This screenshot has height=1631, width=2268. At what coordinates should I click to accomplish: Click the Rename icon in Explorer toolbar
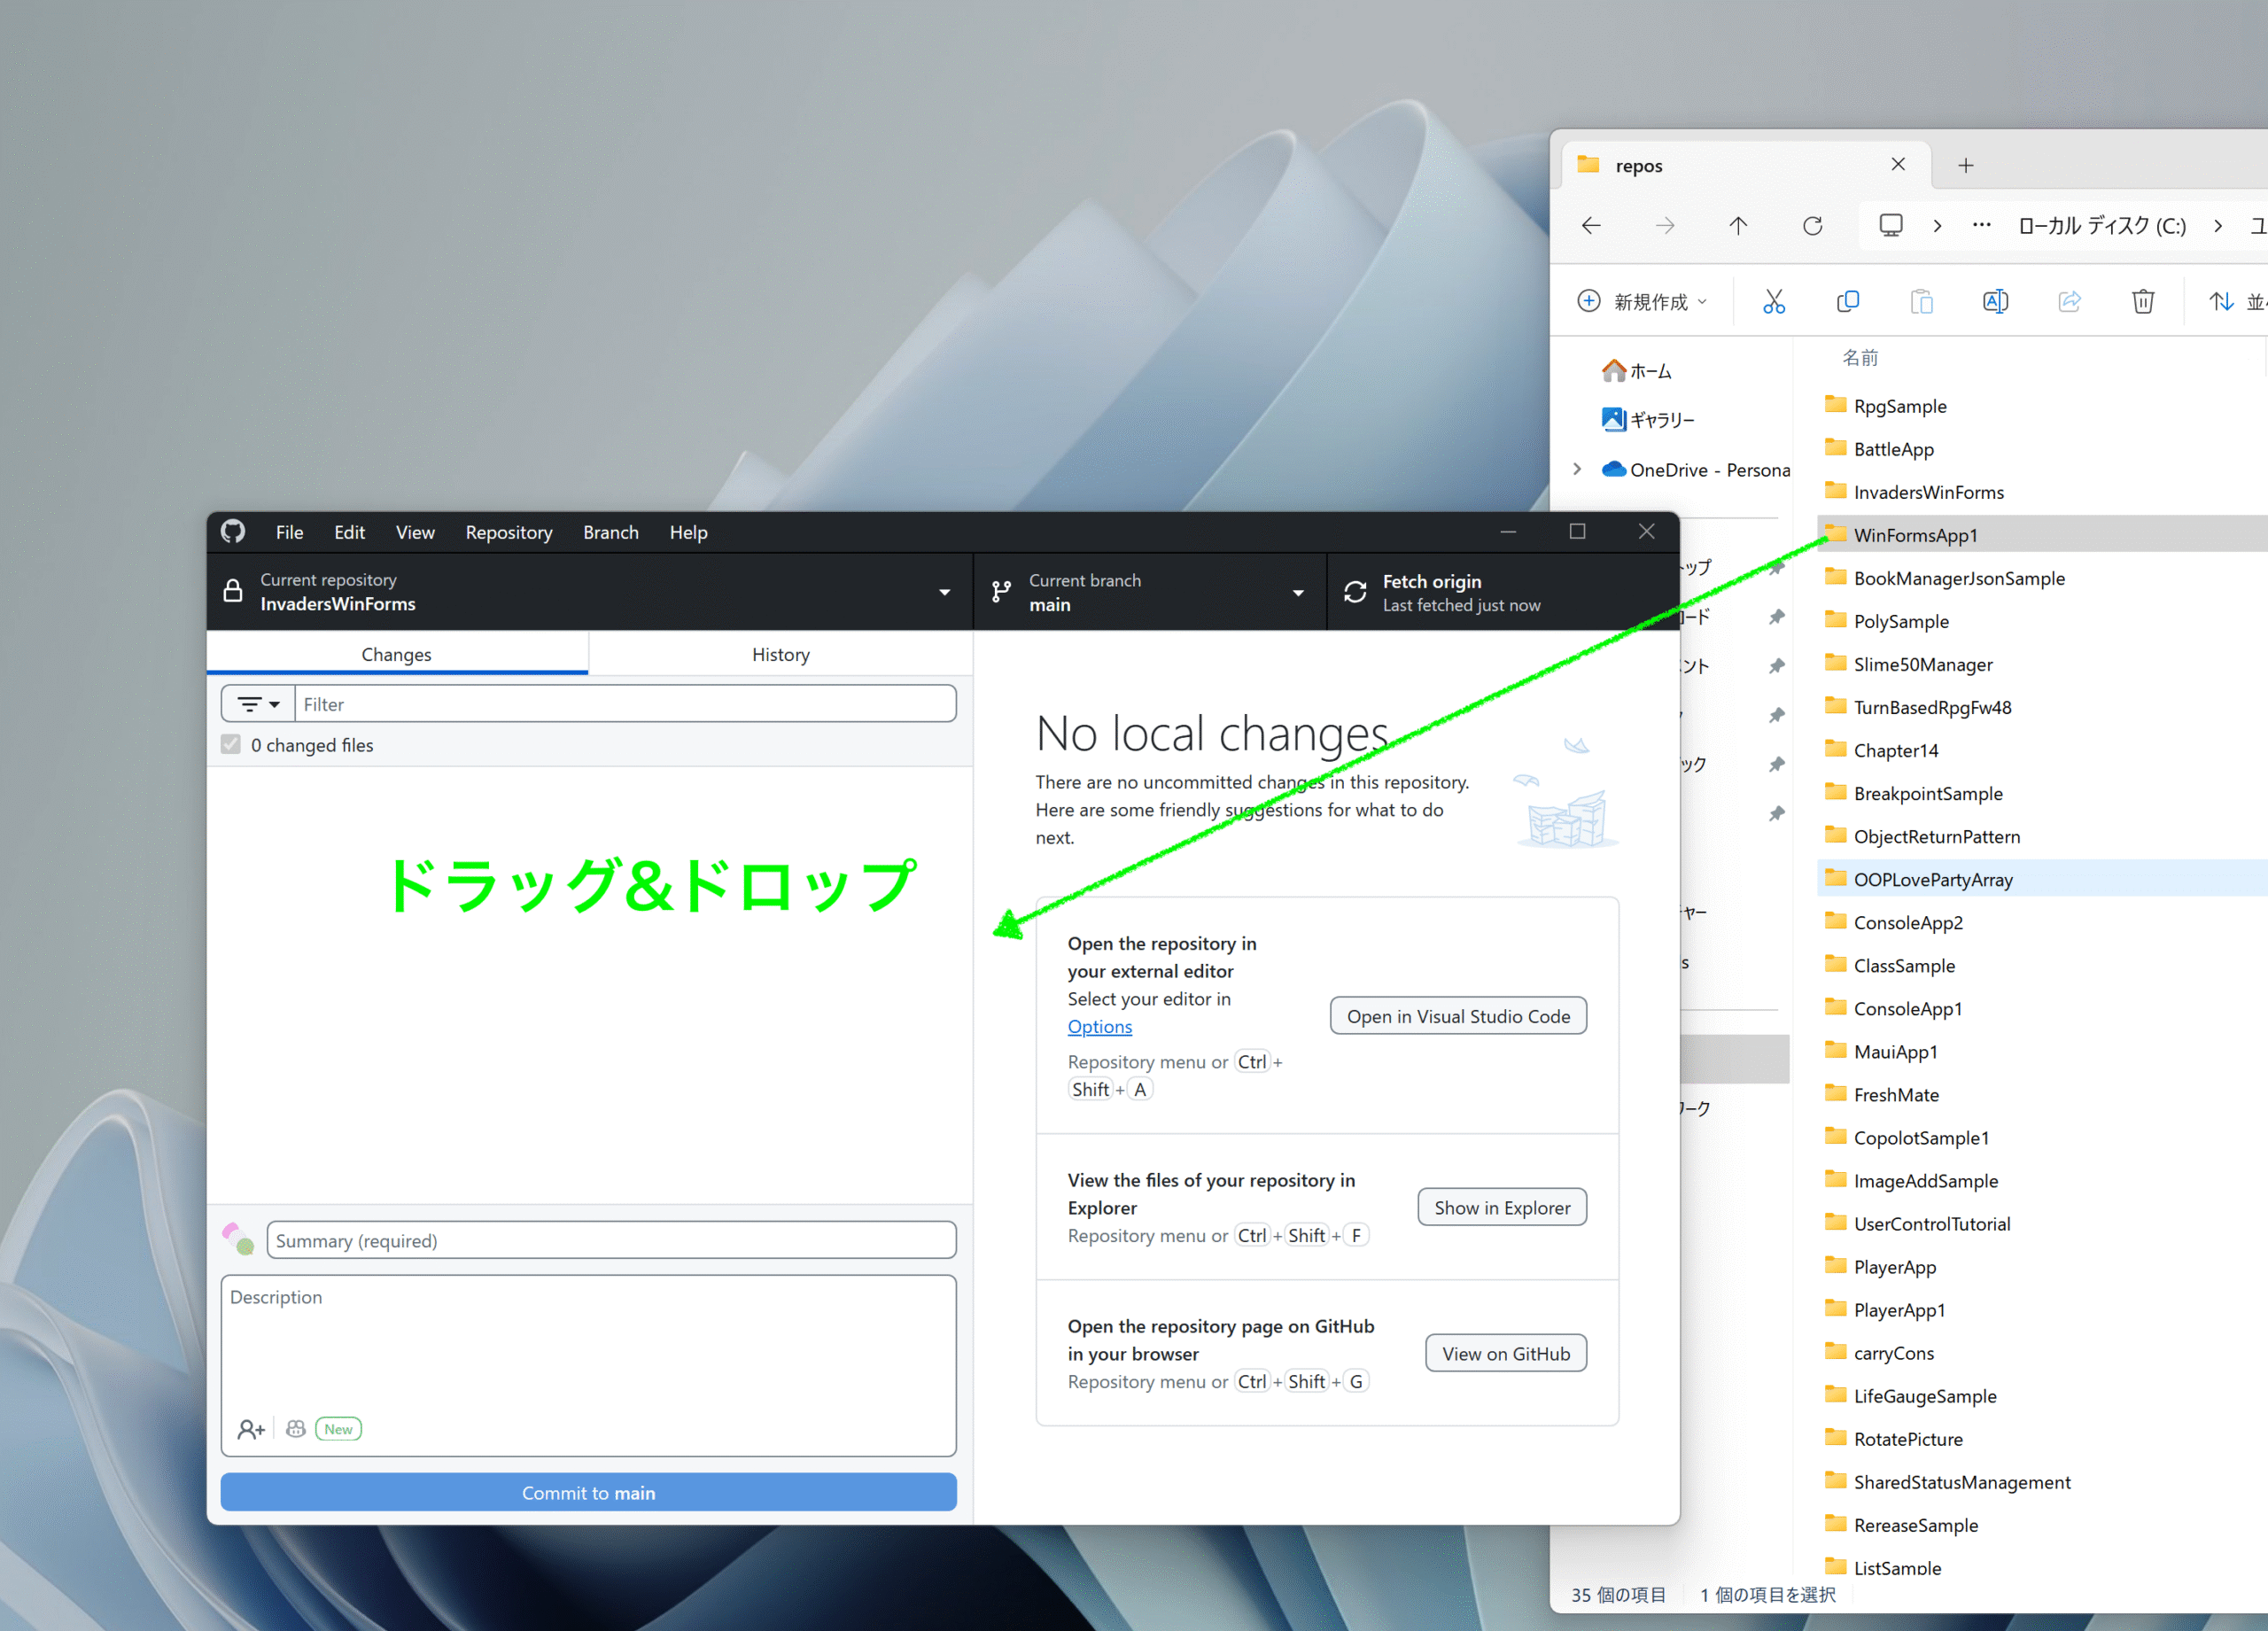(x=1995, y=301)
